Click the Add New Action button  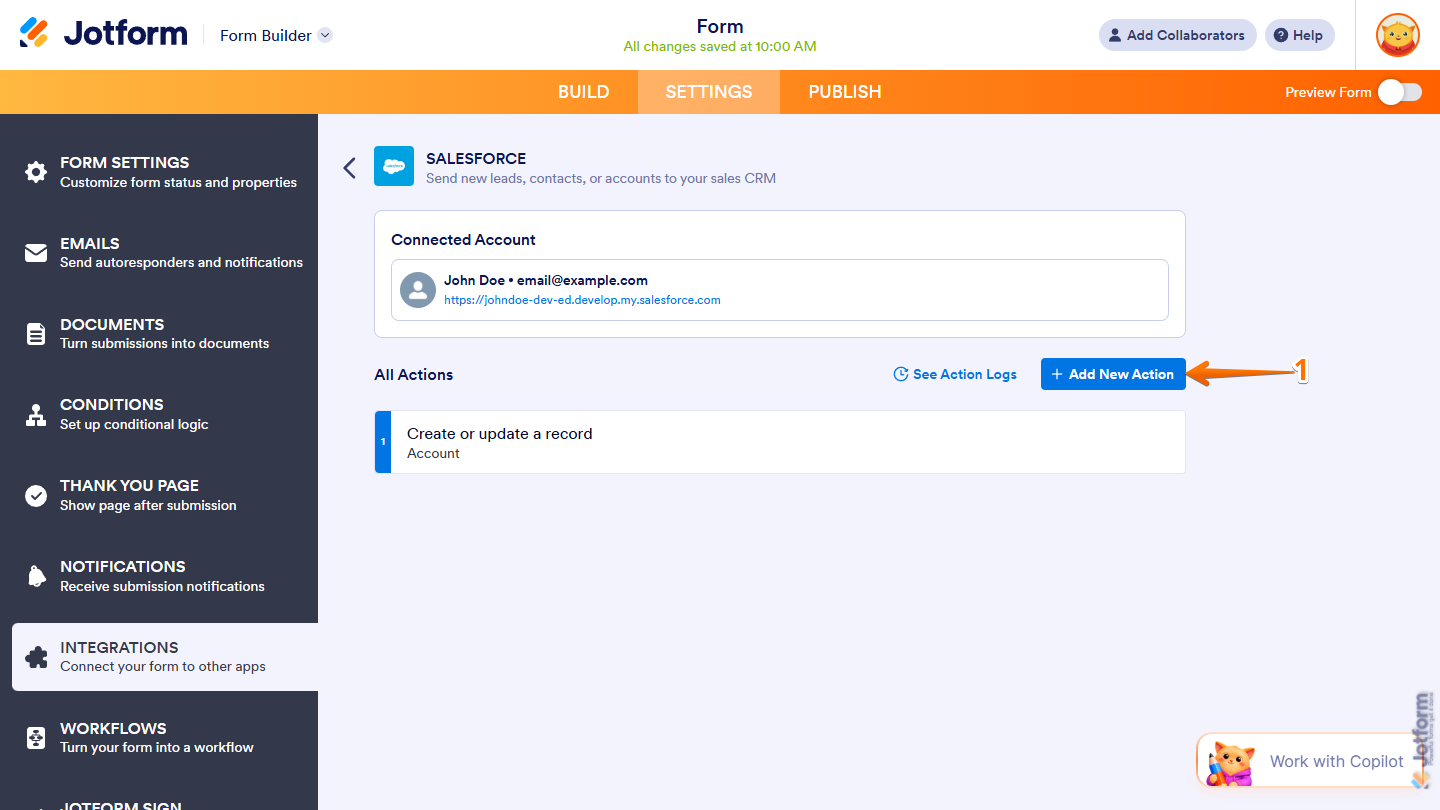1113,373
